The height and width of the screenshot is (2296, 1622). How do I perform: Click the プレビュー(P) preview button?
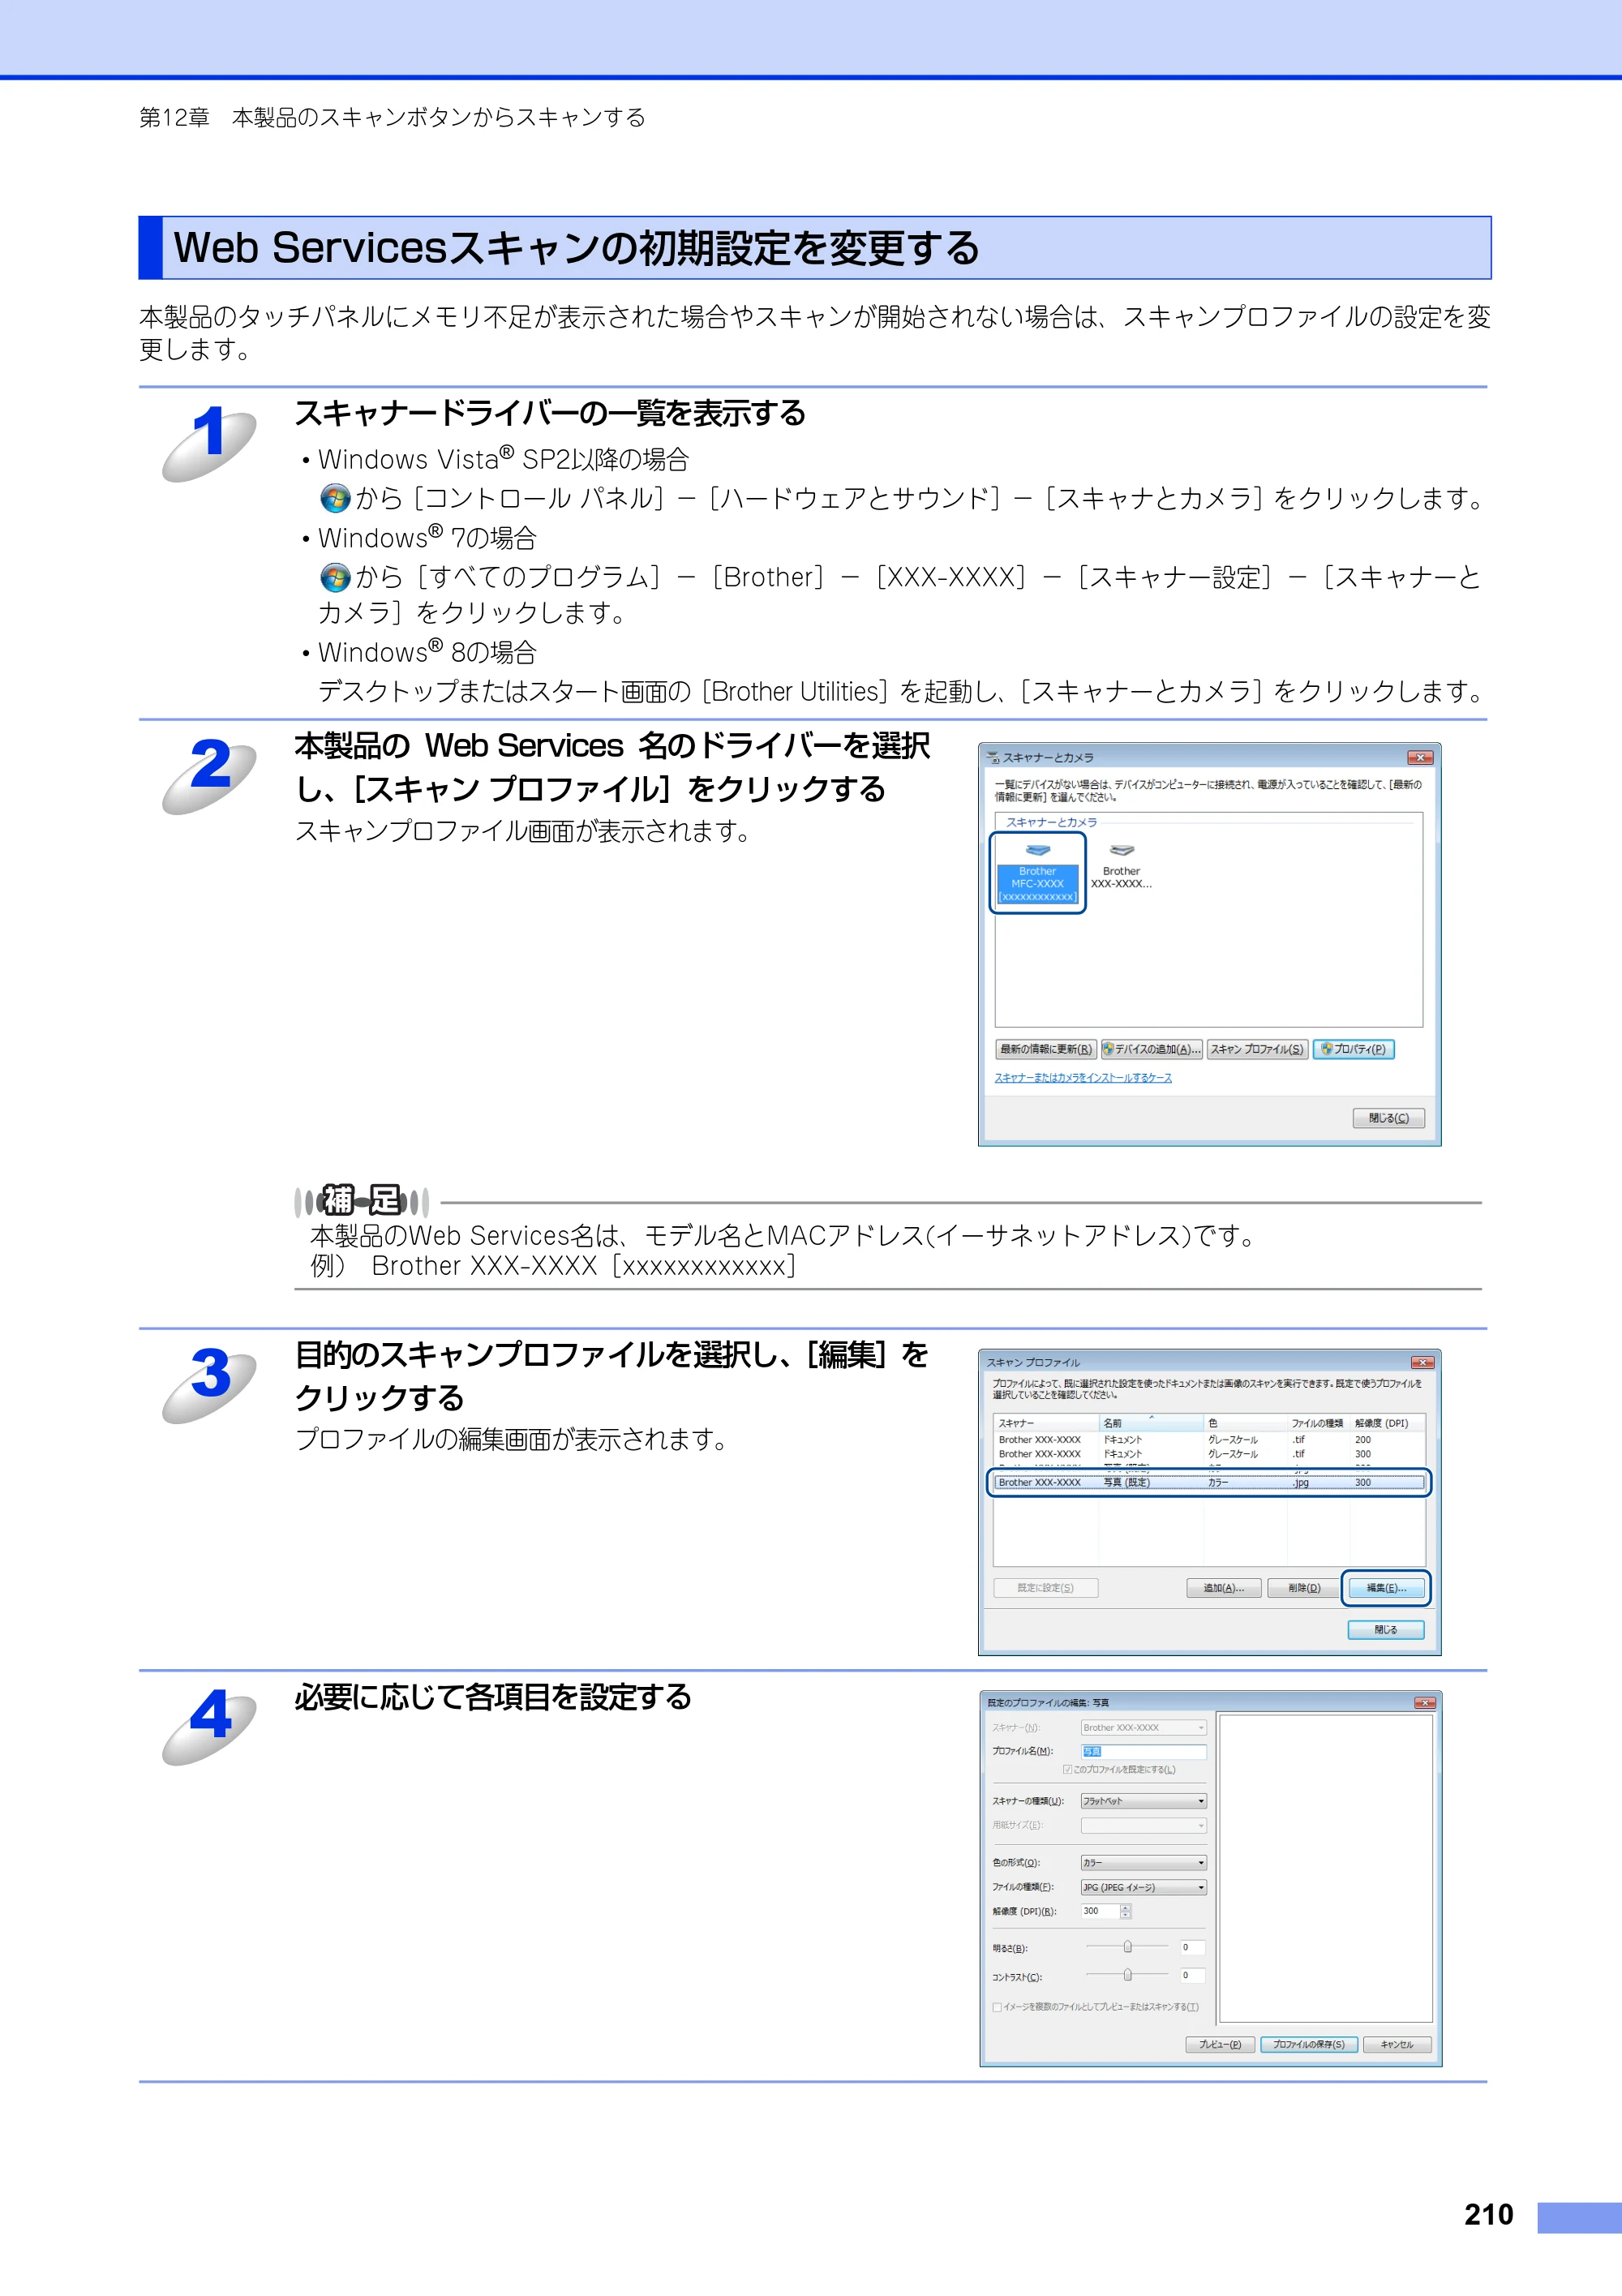(1220, 2045)
